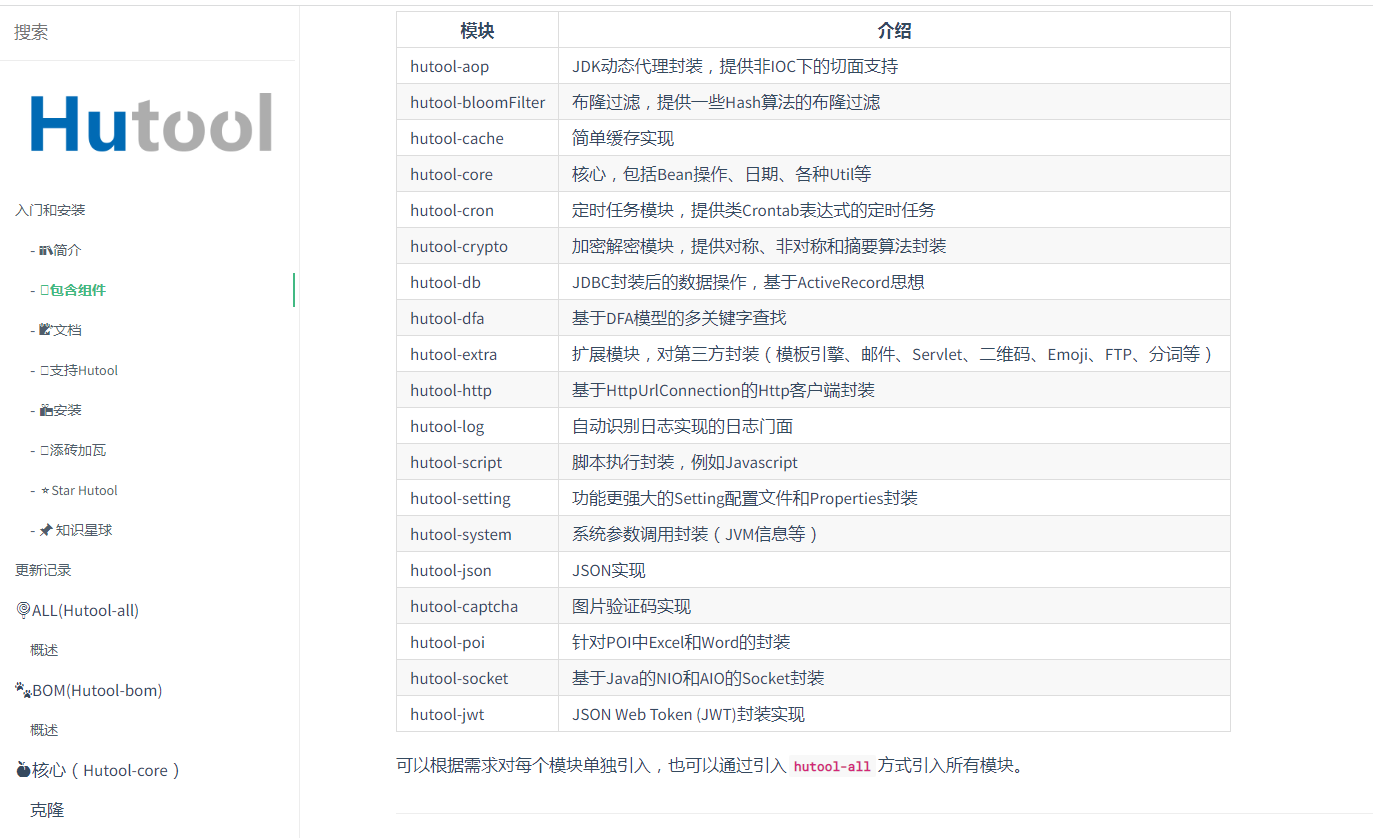Click the hutool-system table cell
The image size is (1373, 838).
(477, 534)
